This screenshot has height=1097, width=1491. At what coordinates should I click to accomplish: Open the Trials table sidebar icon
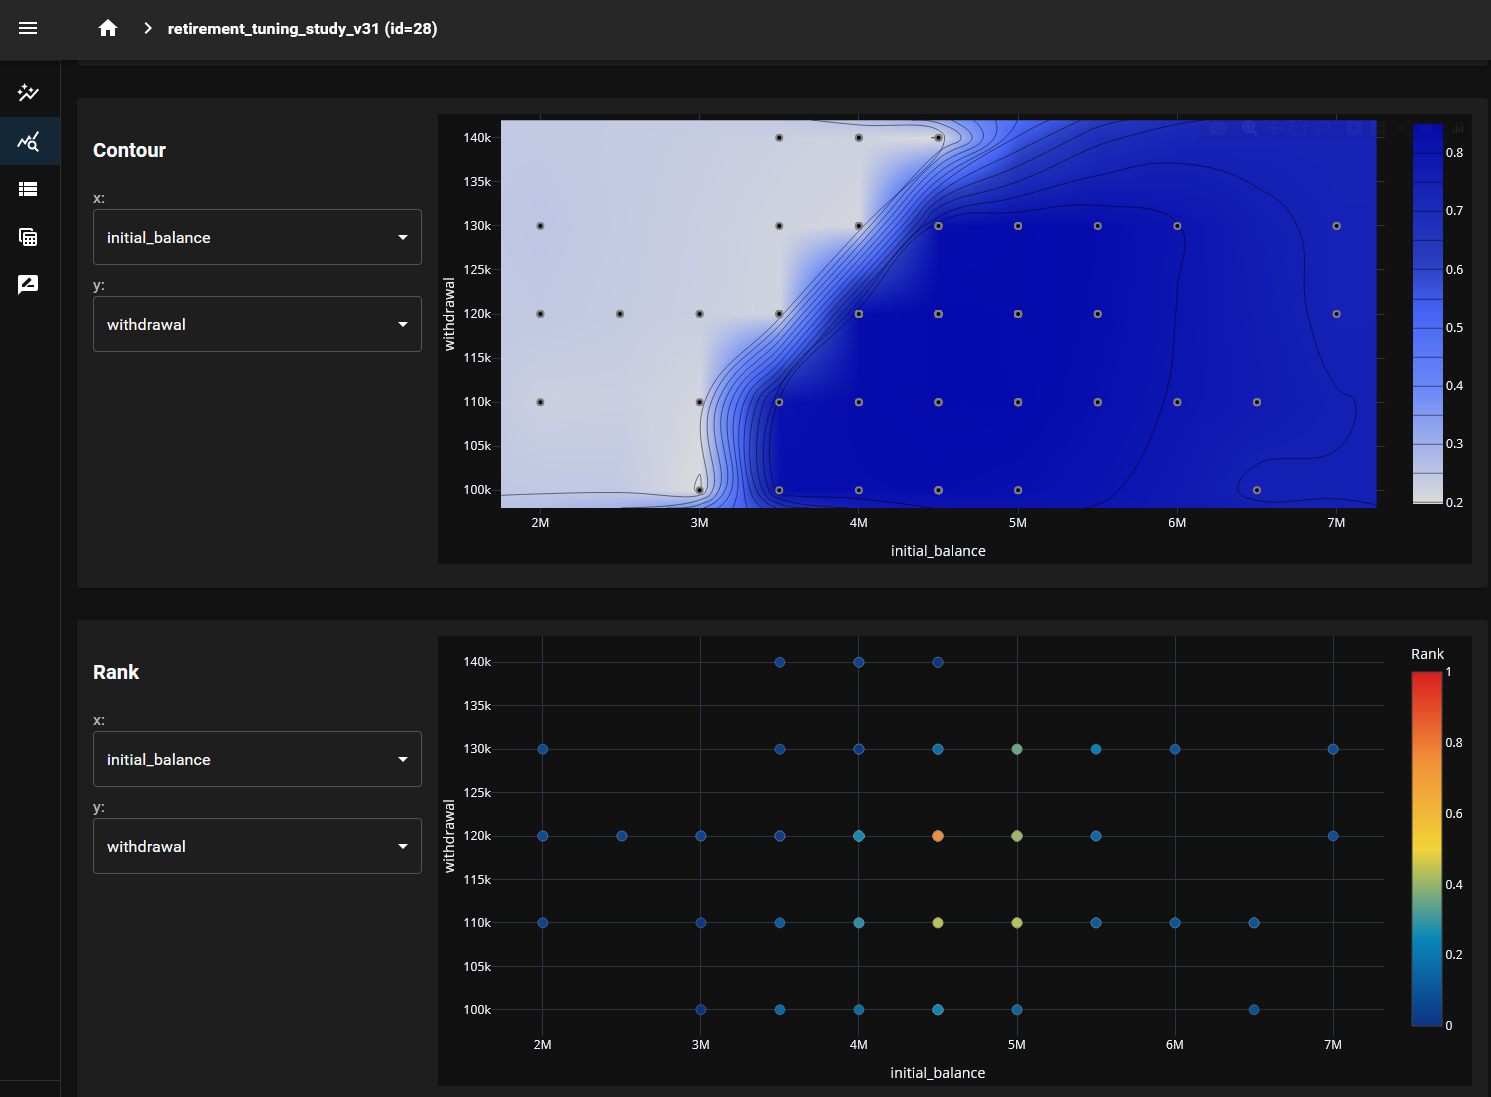[28, 237]
